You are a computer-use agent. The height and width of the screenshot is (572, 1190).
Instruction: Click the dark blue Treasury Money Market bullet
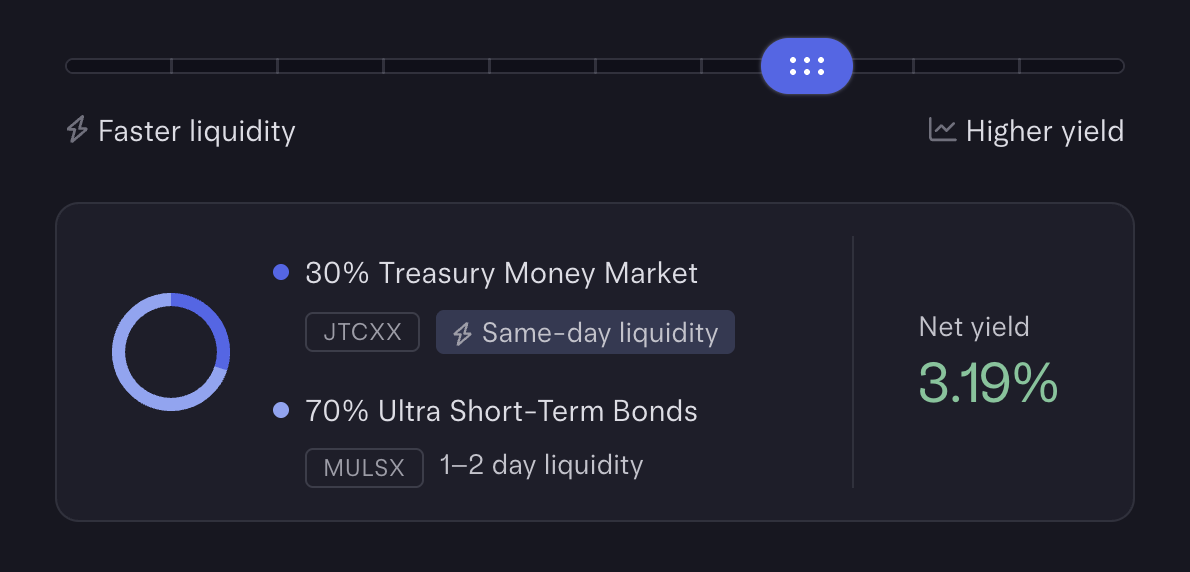[281, 272]
